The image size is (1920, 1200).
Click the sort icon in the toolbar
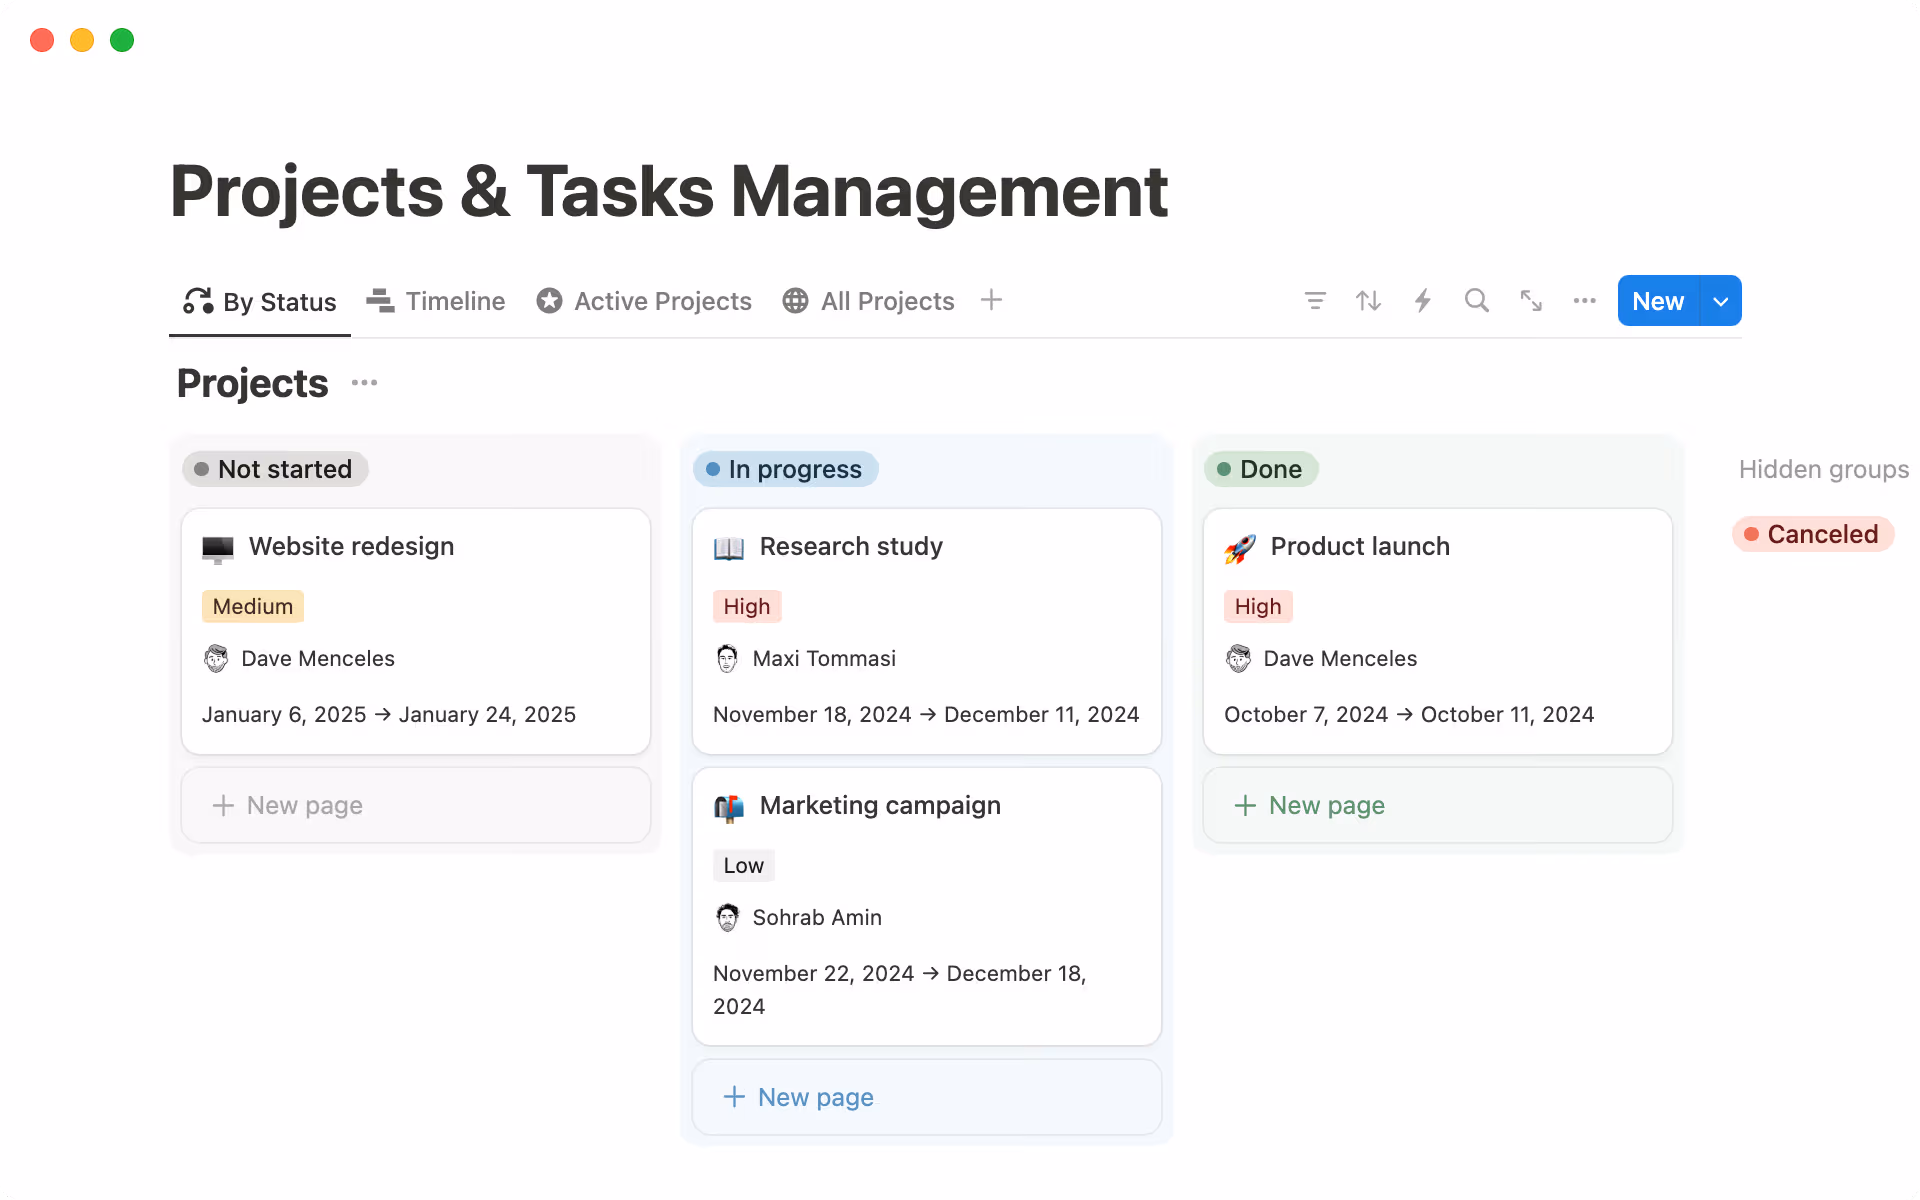click(1368, 300)
